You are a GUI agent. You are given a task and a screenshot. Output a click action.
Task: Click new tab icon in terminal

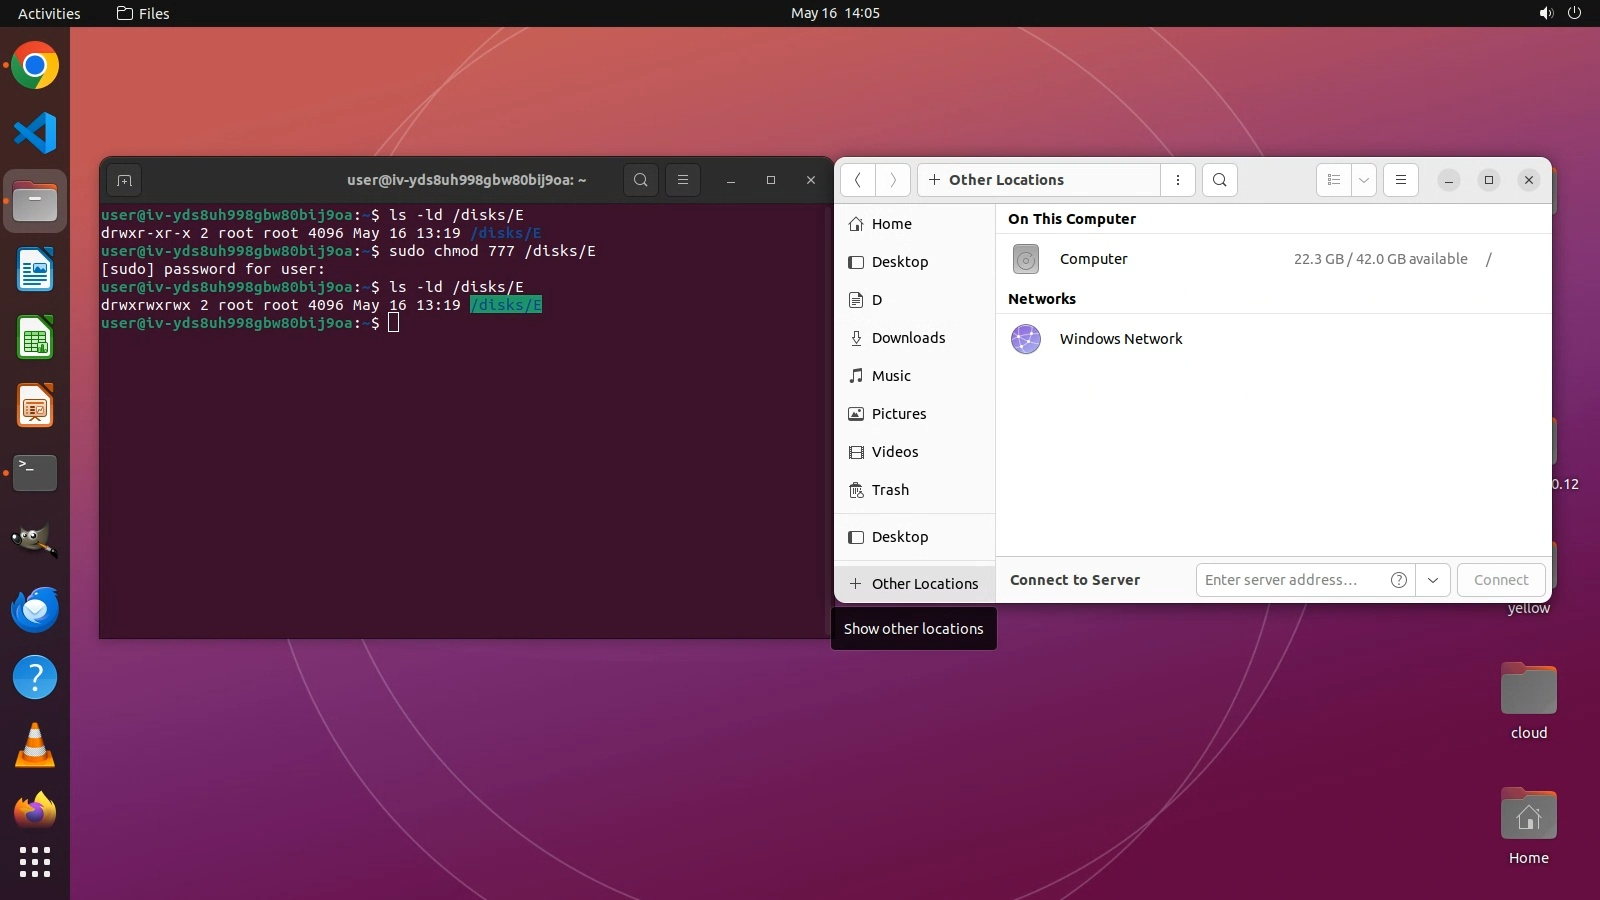pyautogui.click(x=124, y=180)
